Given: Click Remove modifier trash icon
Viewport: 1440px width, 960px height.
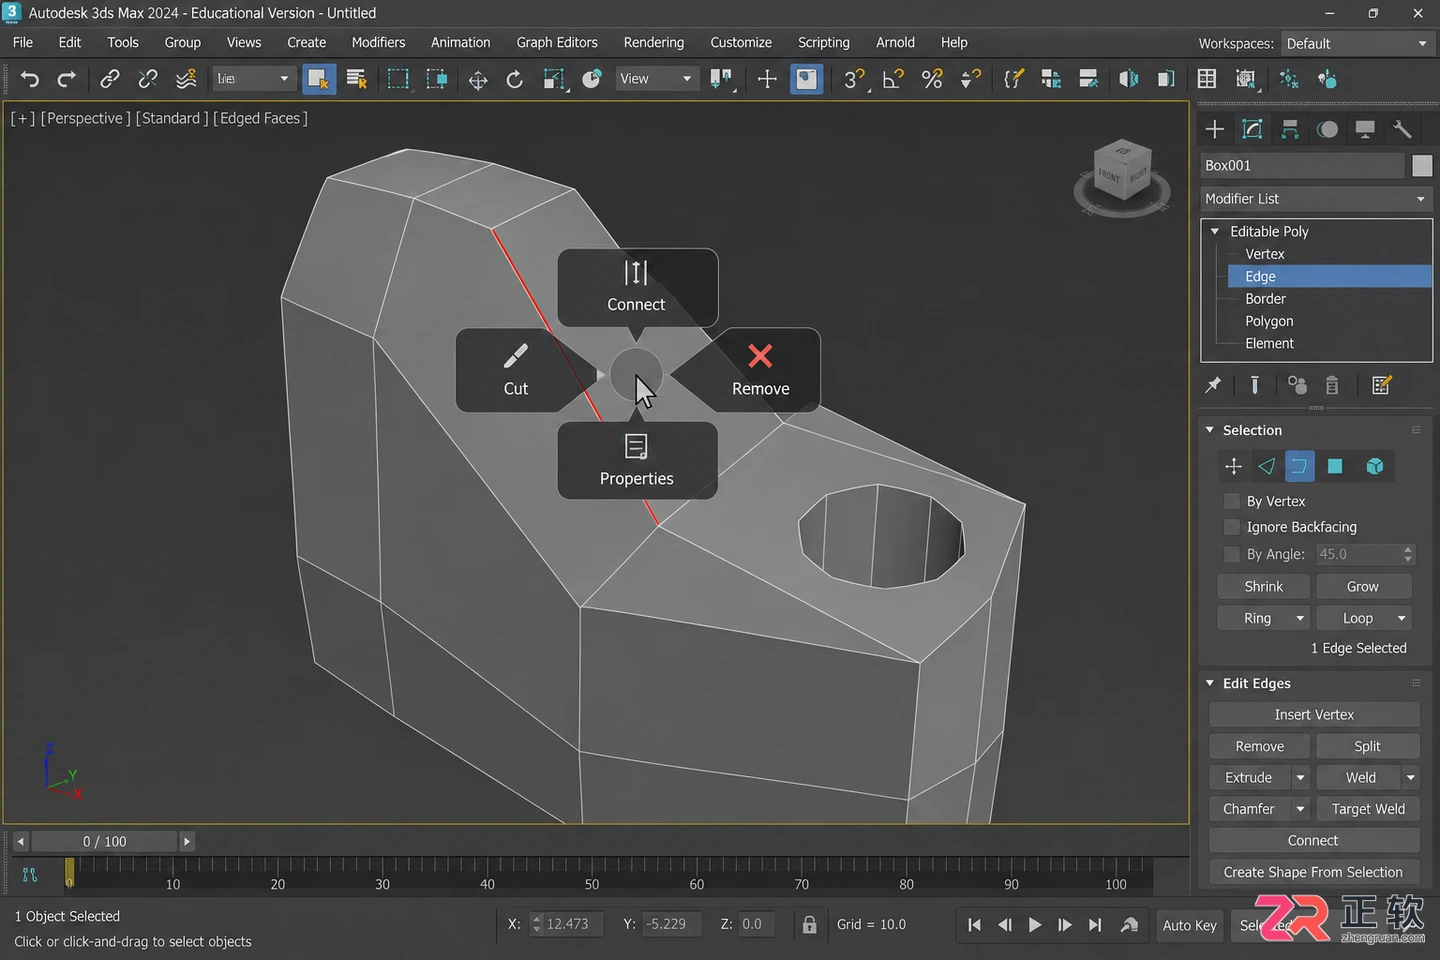Looking at the screenshot, I should pyautogui.click(x=1332, y=385).
